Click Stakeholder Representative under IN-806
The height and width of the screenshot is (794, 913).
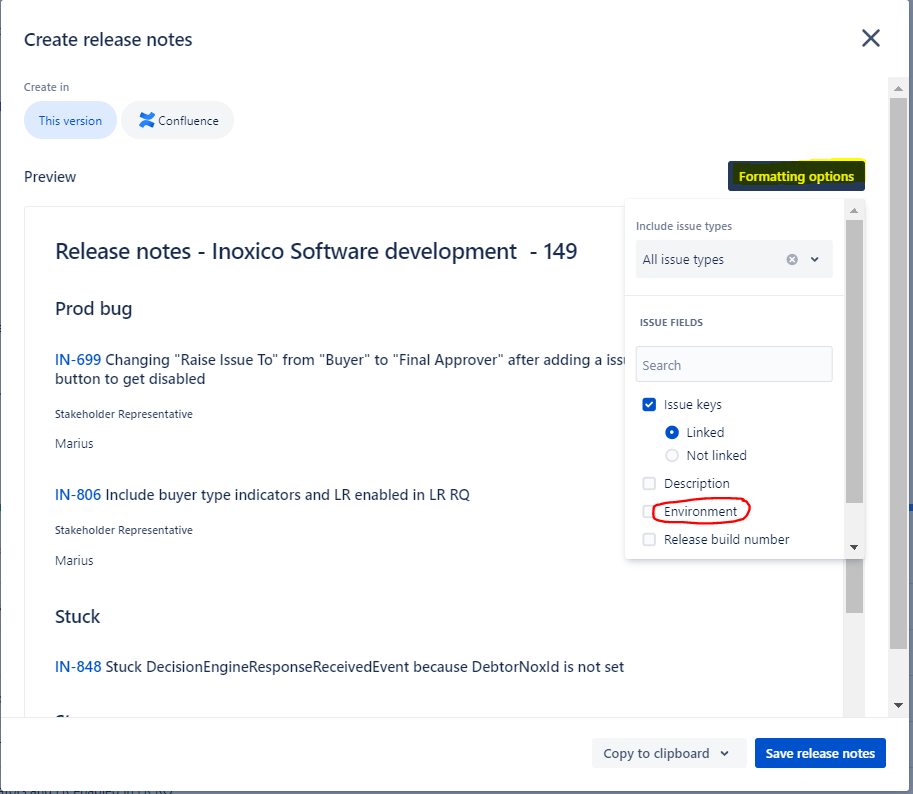124,530
